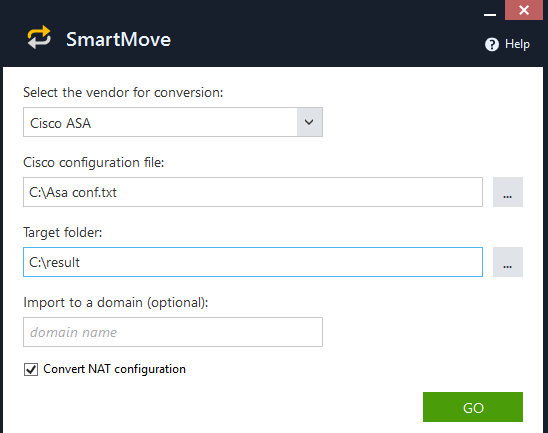Start conversion with the GO button

point(473,407)
